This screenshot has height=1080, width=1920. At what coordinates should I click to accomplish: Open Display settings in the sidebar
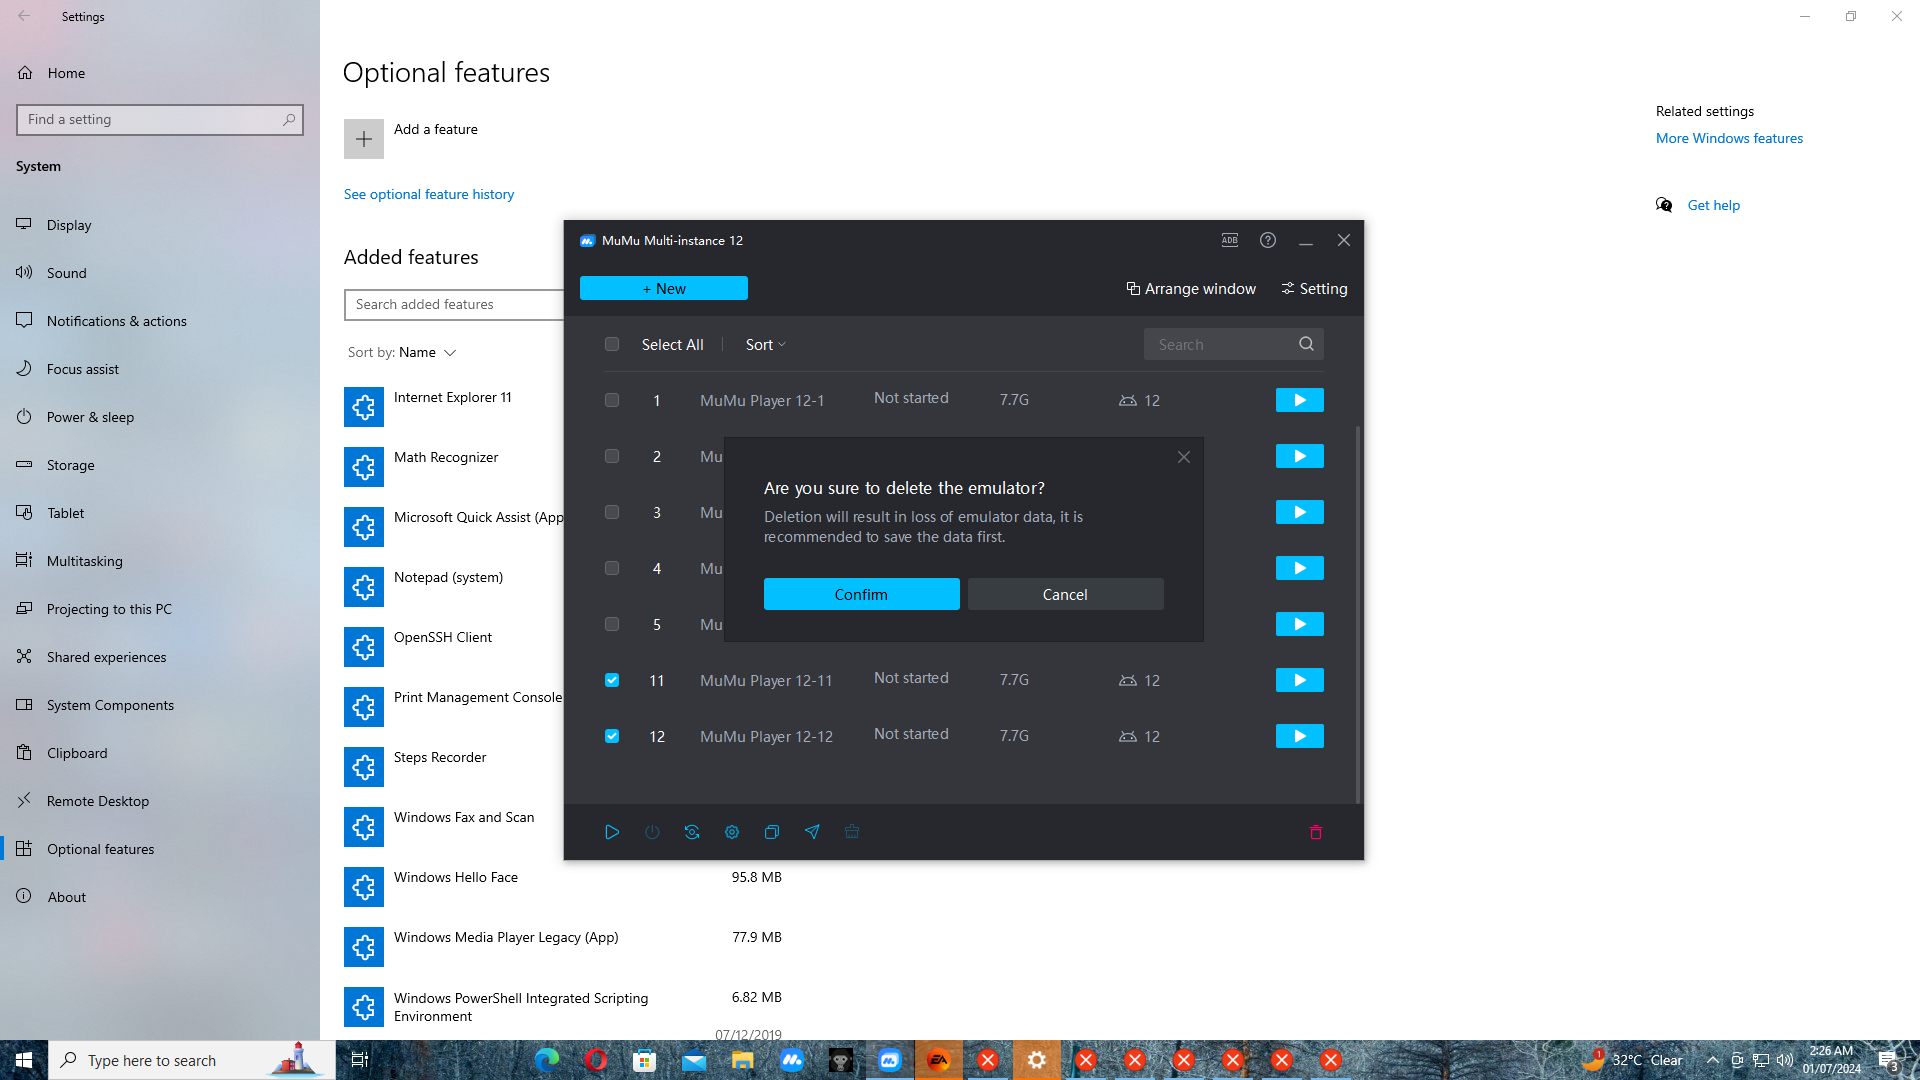click(x=160, y=225)
